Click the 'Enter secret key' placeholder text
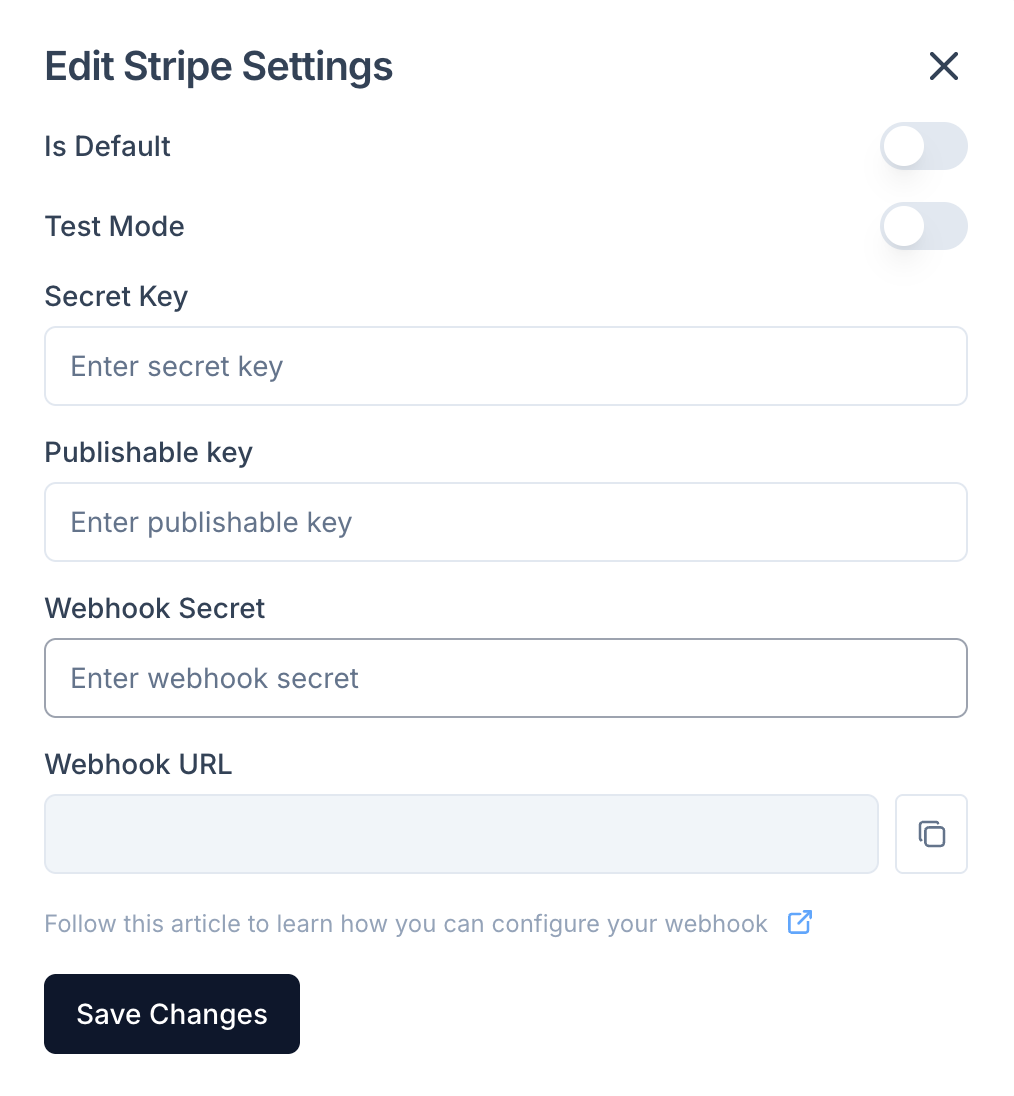 click(177, 366)
